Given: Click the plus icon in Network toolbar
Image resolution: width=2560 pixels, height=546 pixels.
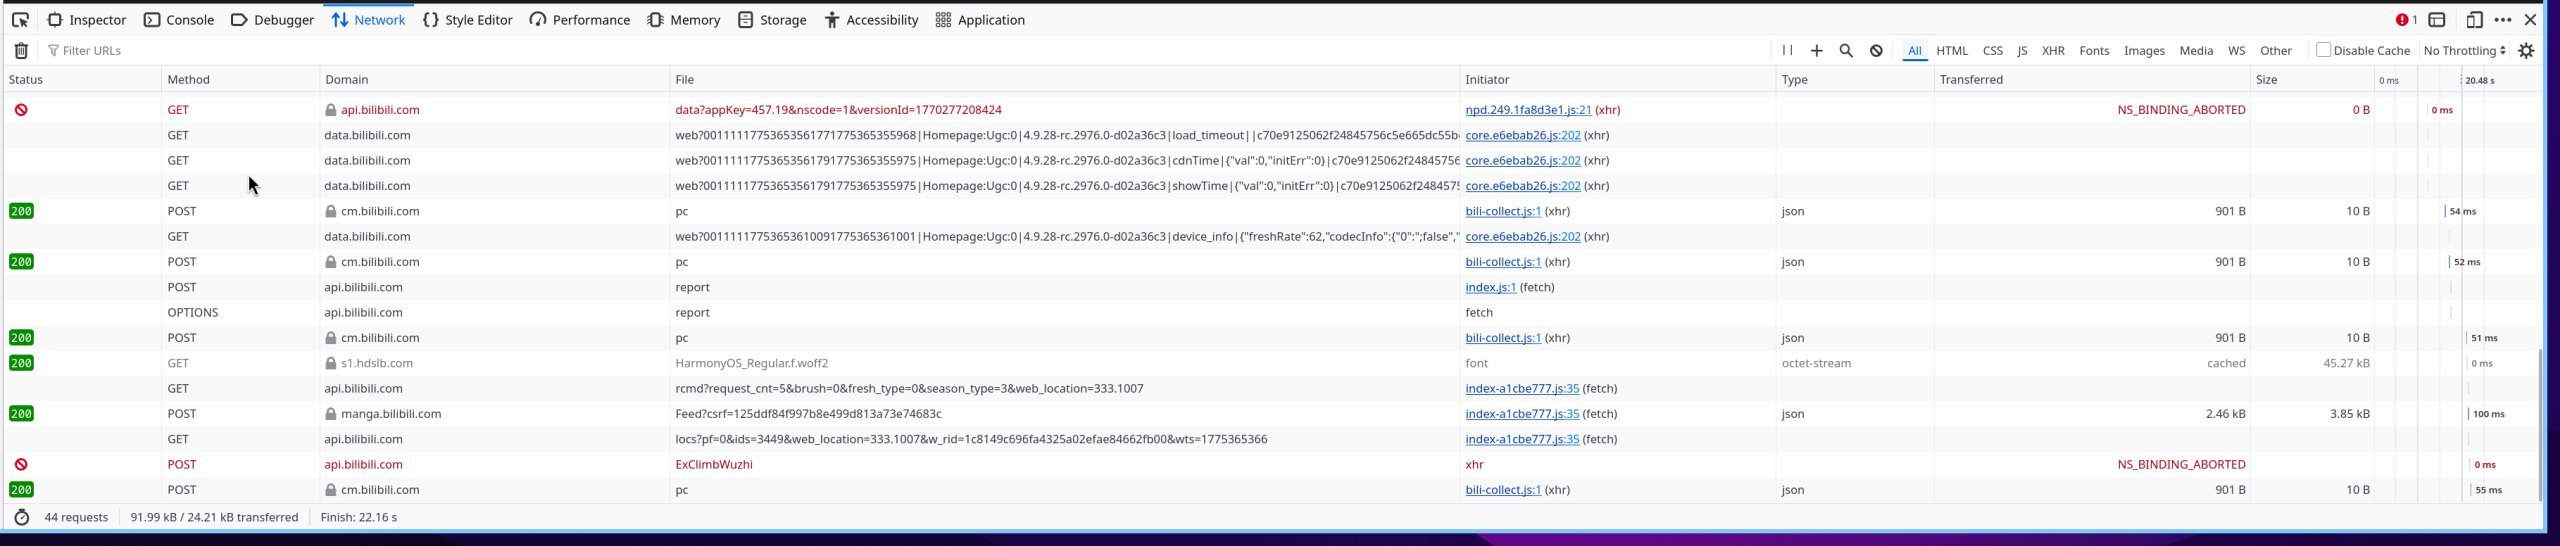Looking at the screenshot, I should (x=1817, y=51).
